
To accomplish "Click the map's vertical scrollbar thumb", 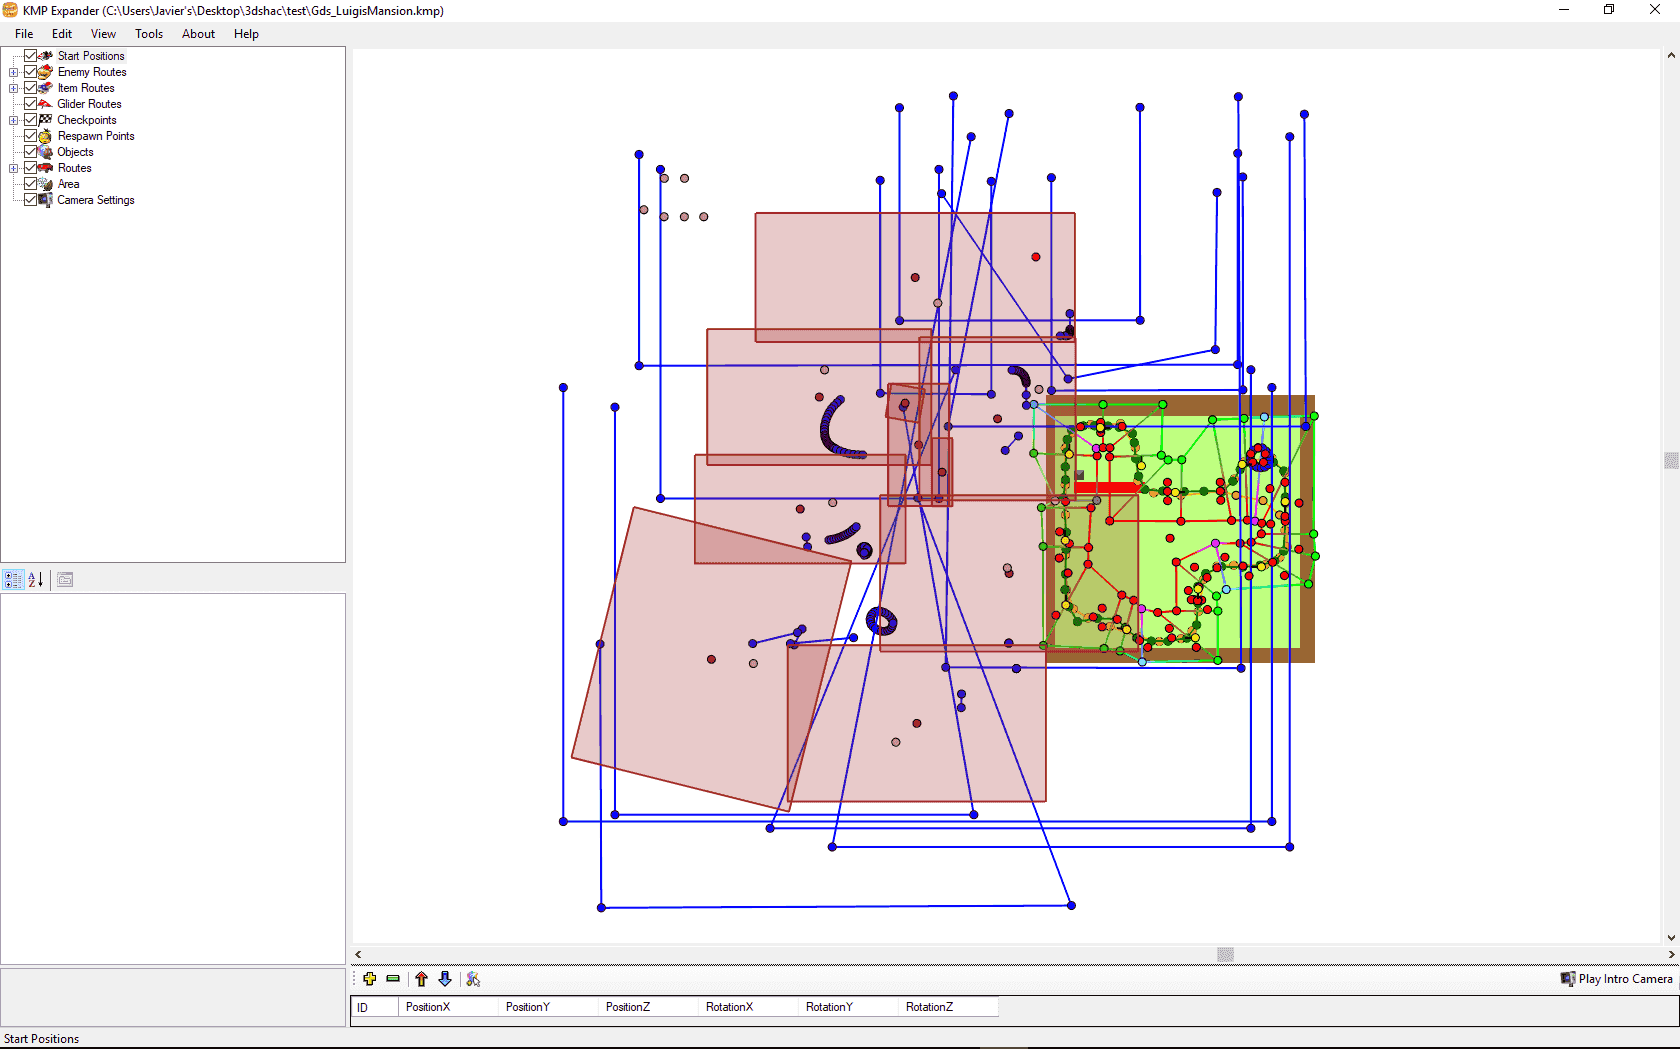I will [1671, 460].
